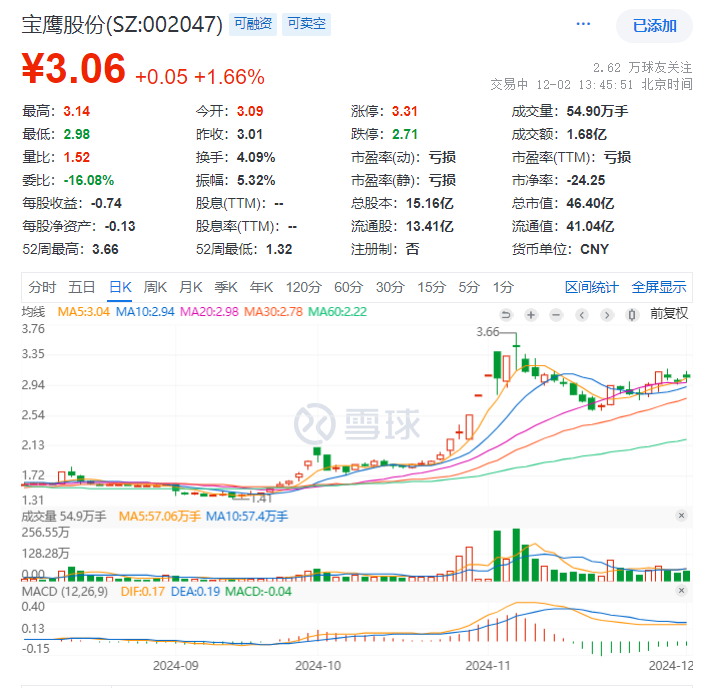
Task: Click the 成交量 value 54.90万手
Action: (597, 111)
